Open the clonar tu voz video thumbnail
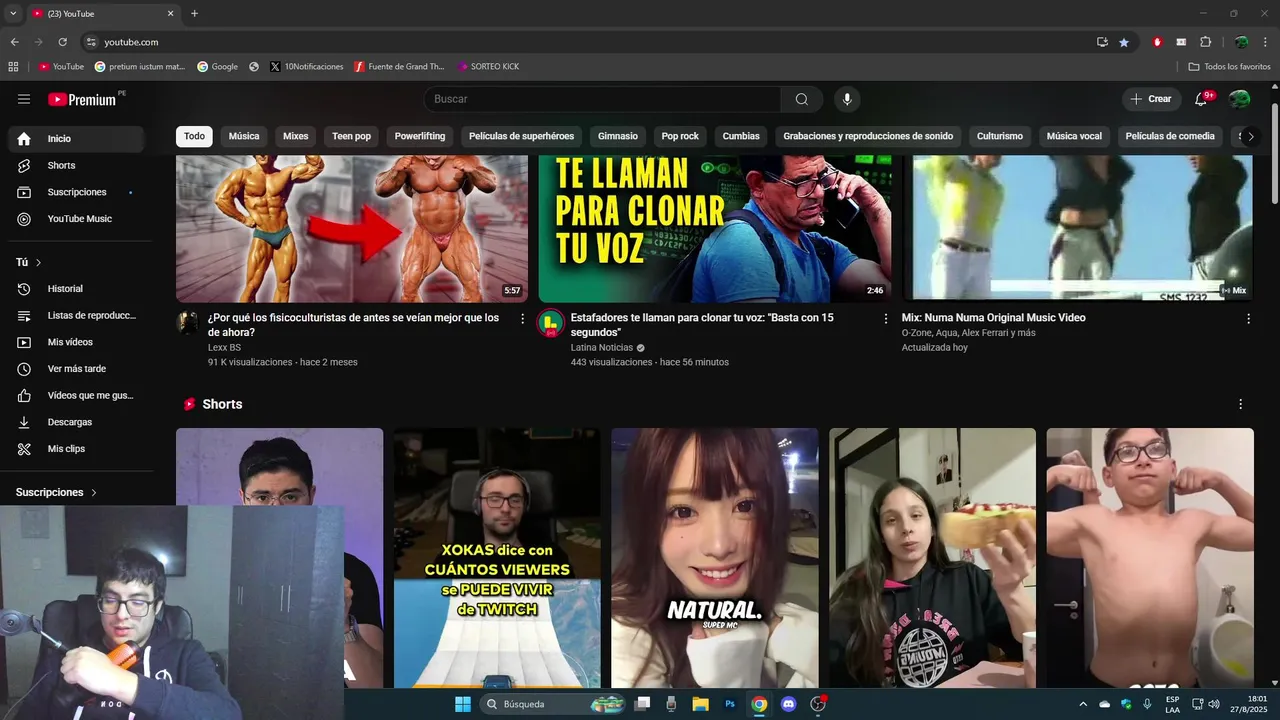 pyautogui.click(x=715, y=228)
